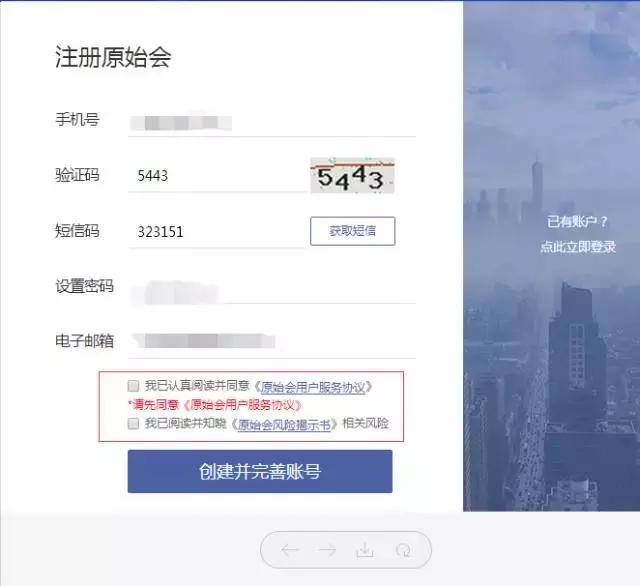640x586 pixels.
Task: Click the forward arrow in the bottom toolbar
Action: [x=327, y=550]
